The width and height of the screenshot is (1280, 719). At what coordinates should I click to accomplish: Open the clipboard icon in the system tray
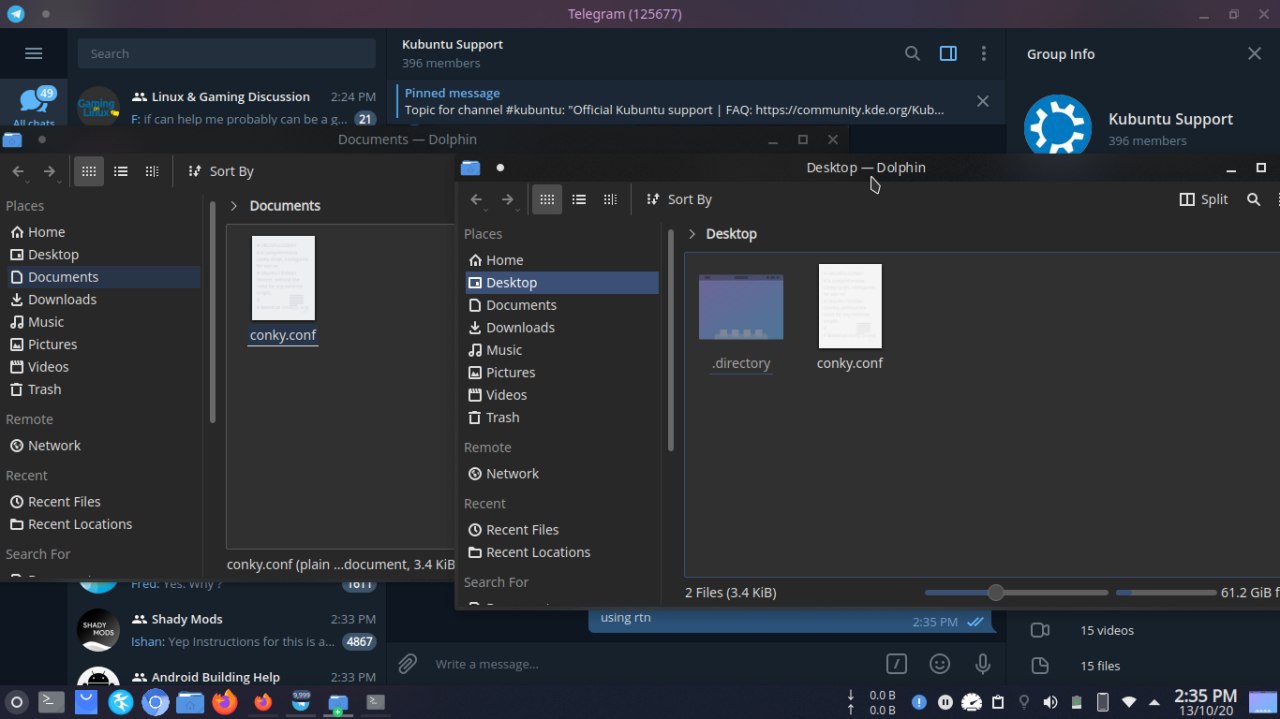tap(997, 702)
